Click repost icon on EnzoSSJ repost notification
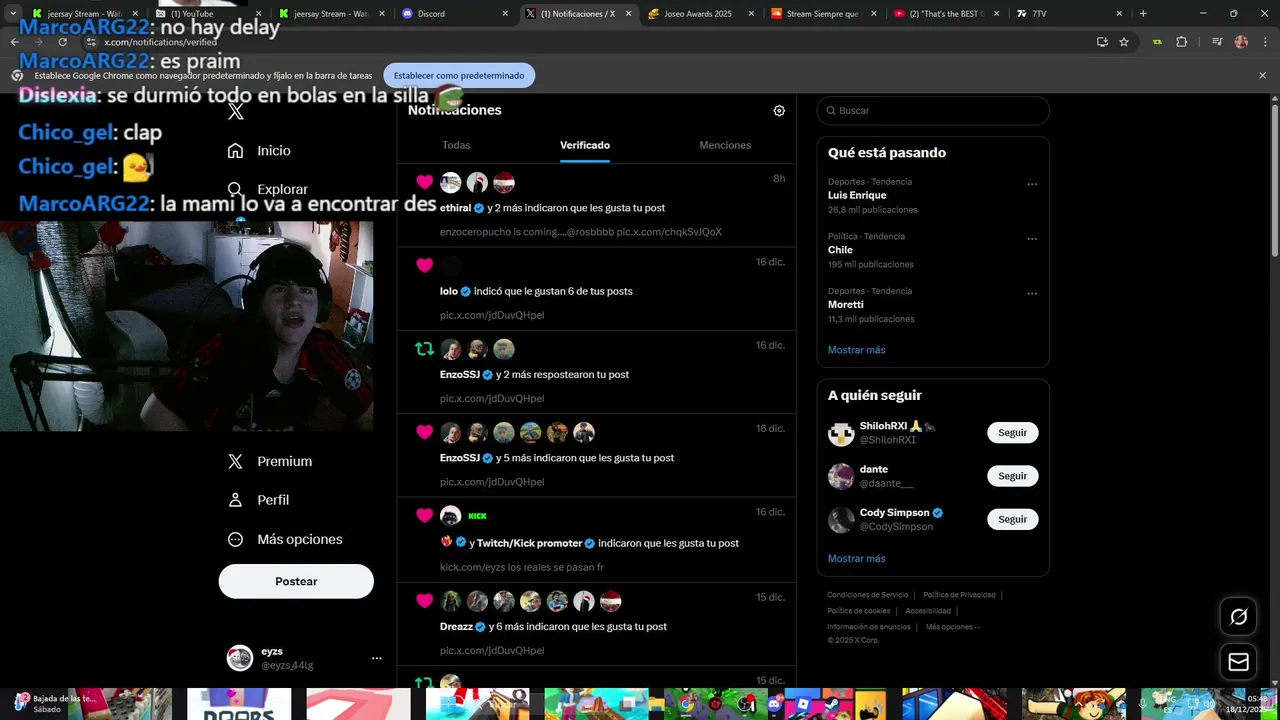1280x720 pixels. [425, 349]
